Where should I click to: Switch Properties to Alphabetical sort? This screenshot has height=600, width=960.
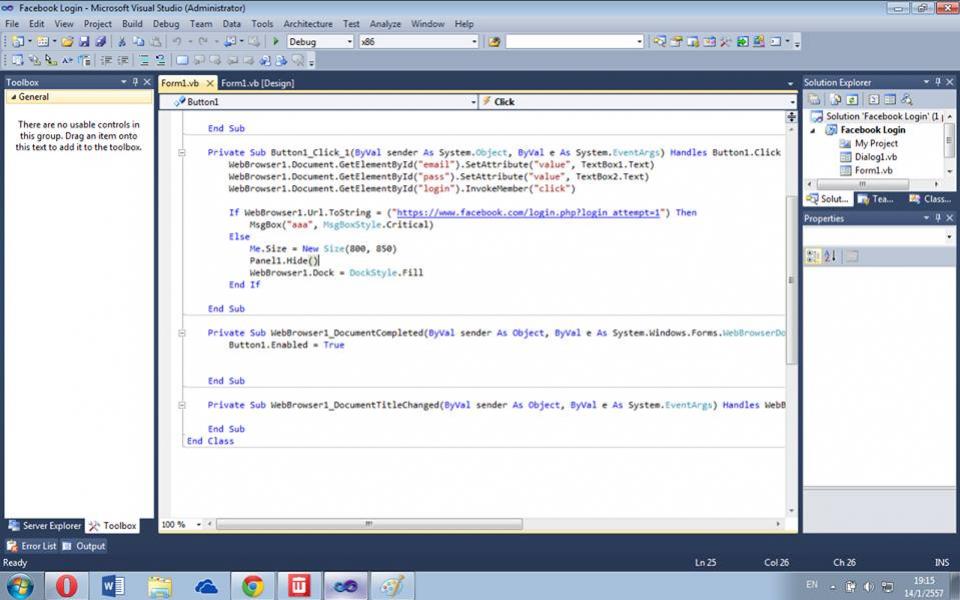click(830, 257)
